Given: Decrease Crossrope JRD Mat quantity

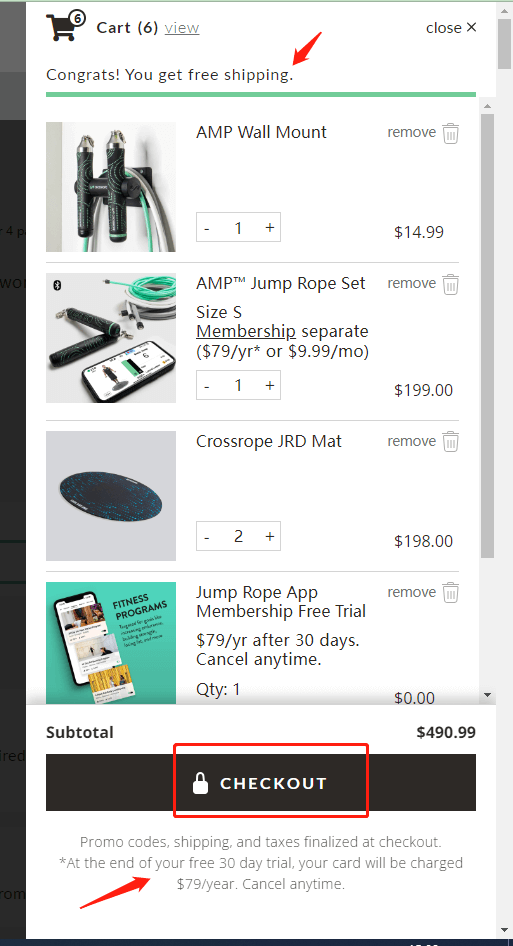Looking at the screenshot, I should point(207,536).
